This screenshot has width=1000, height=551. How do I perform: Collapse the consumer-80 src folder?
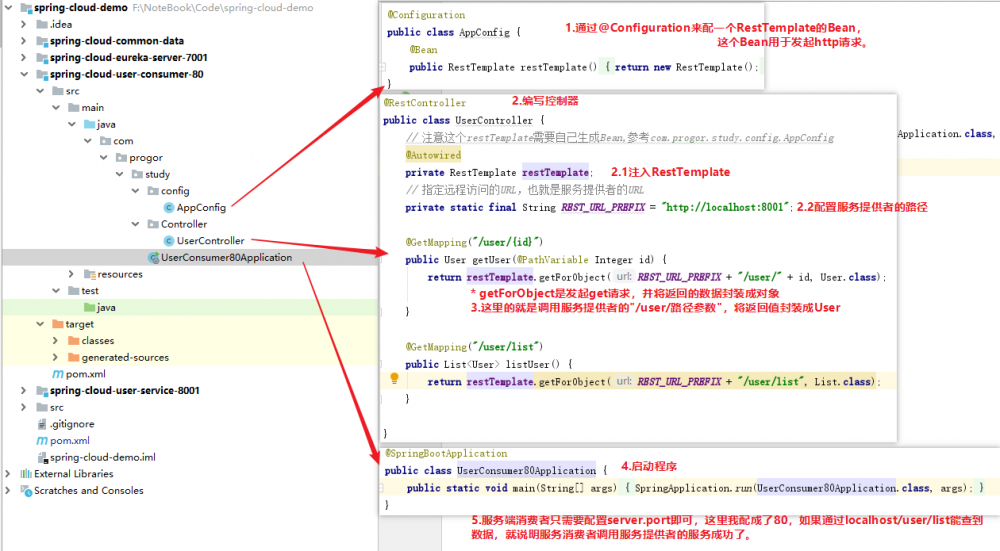point(40,91)
